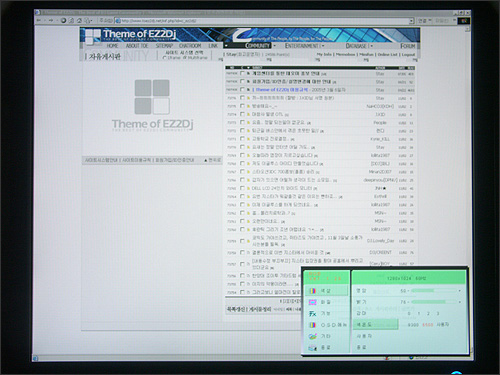Expand the Database menu dropdown arrow
This screenshot has height=375, width=500.
[372, 46]
